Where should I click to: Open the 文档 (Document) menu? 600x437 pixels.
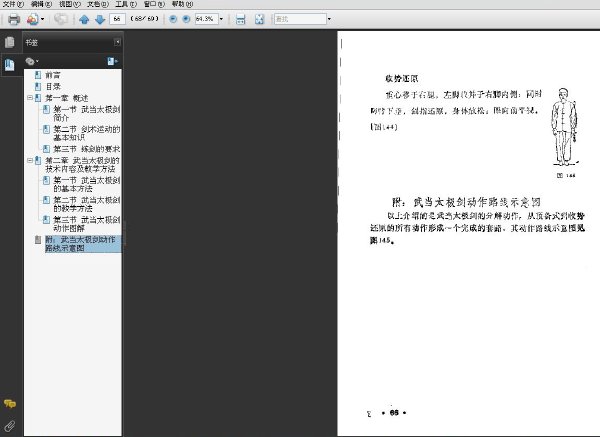[x=98, y=4]
